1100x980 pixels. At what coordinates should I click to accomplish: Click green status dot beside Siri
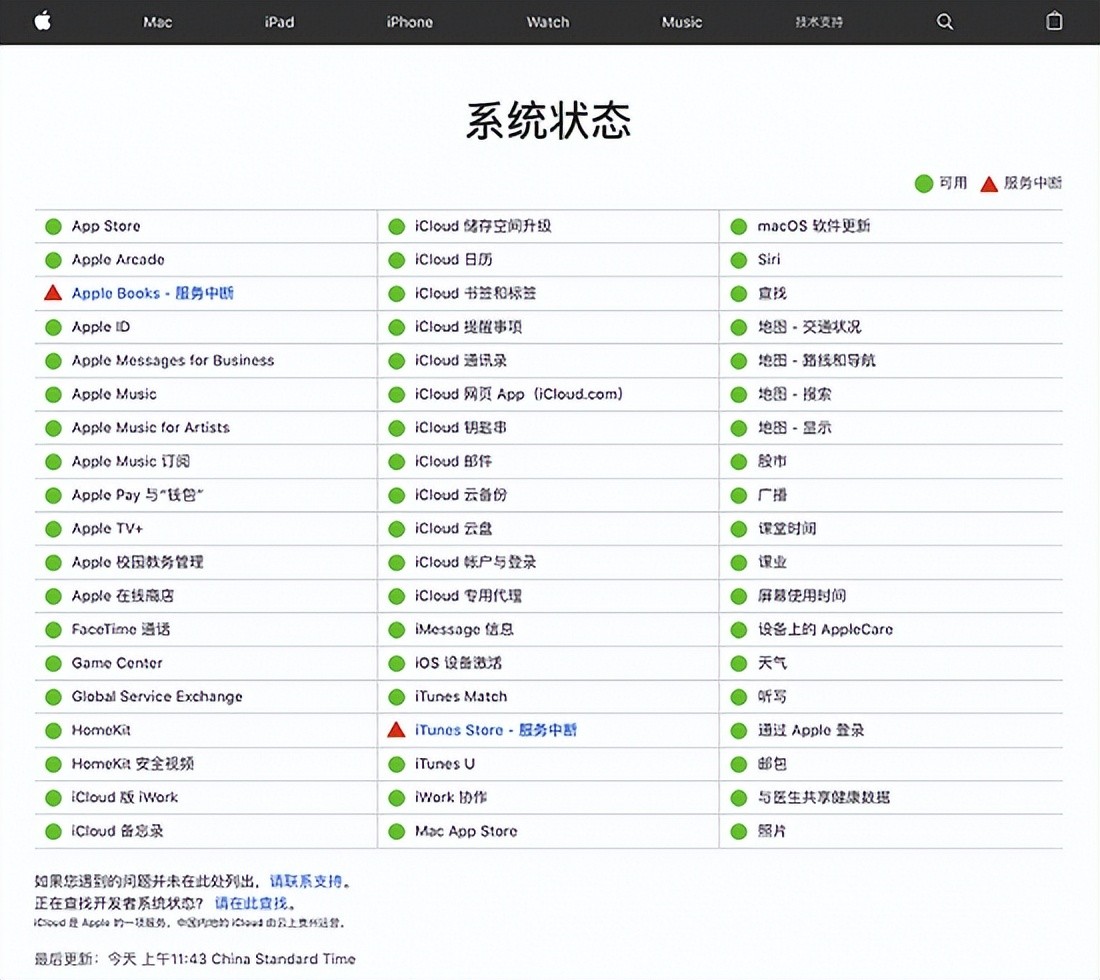pyautogui.click(x=739, y=260)
